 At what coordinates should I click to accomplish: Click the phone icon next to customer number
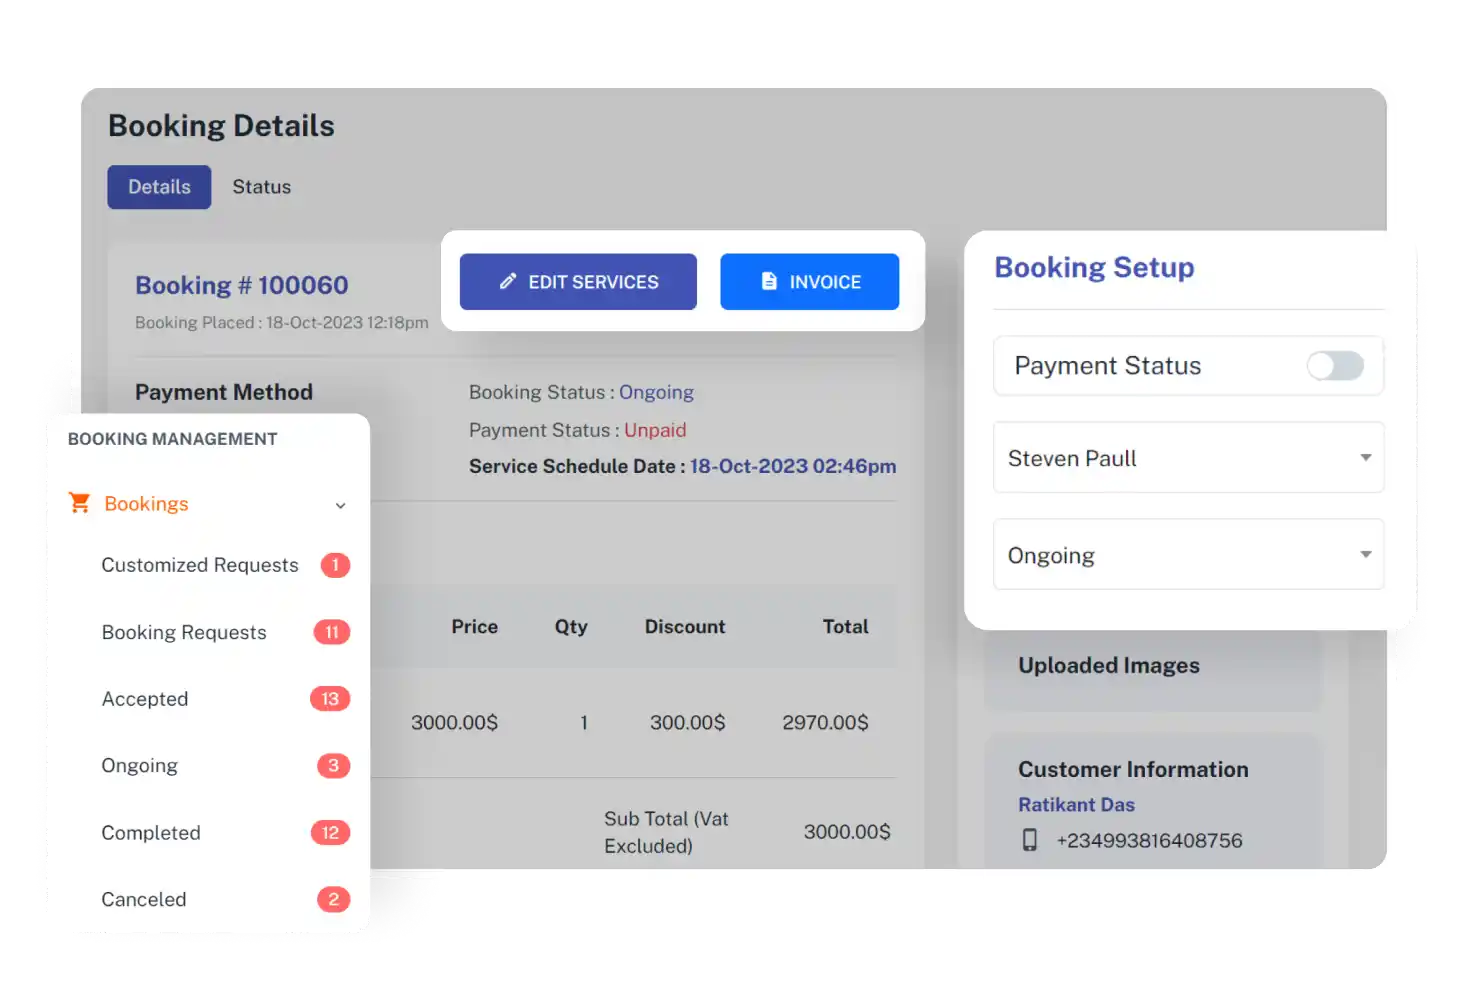[x=1030, y=840]
